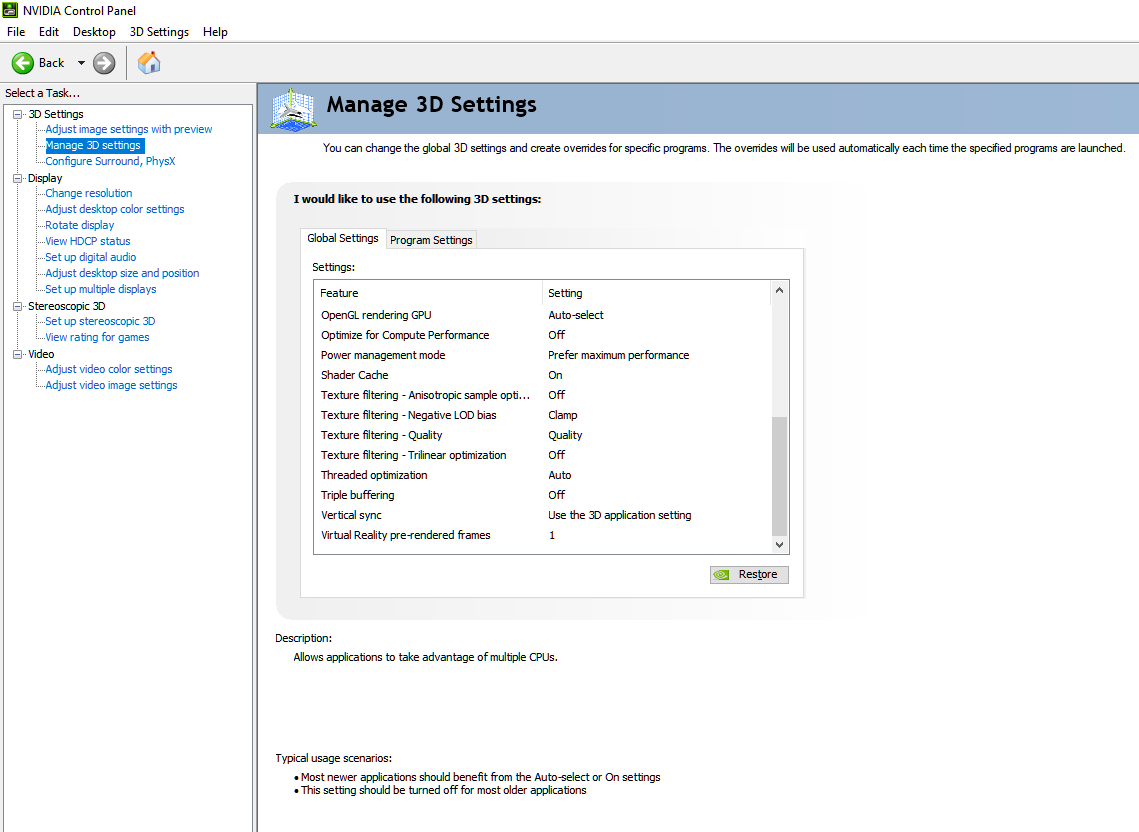Select the Threaded optimization row
The width and height of the screenshot is (1139, 832).
(x=542, y=475)
